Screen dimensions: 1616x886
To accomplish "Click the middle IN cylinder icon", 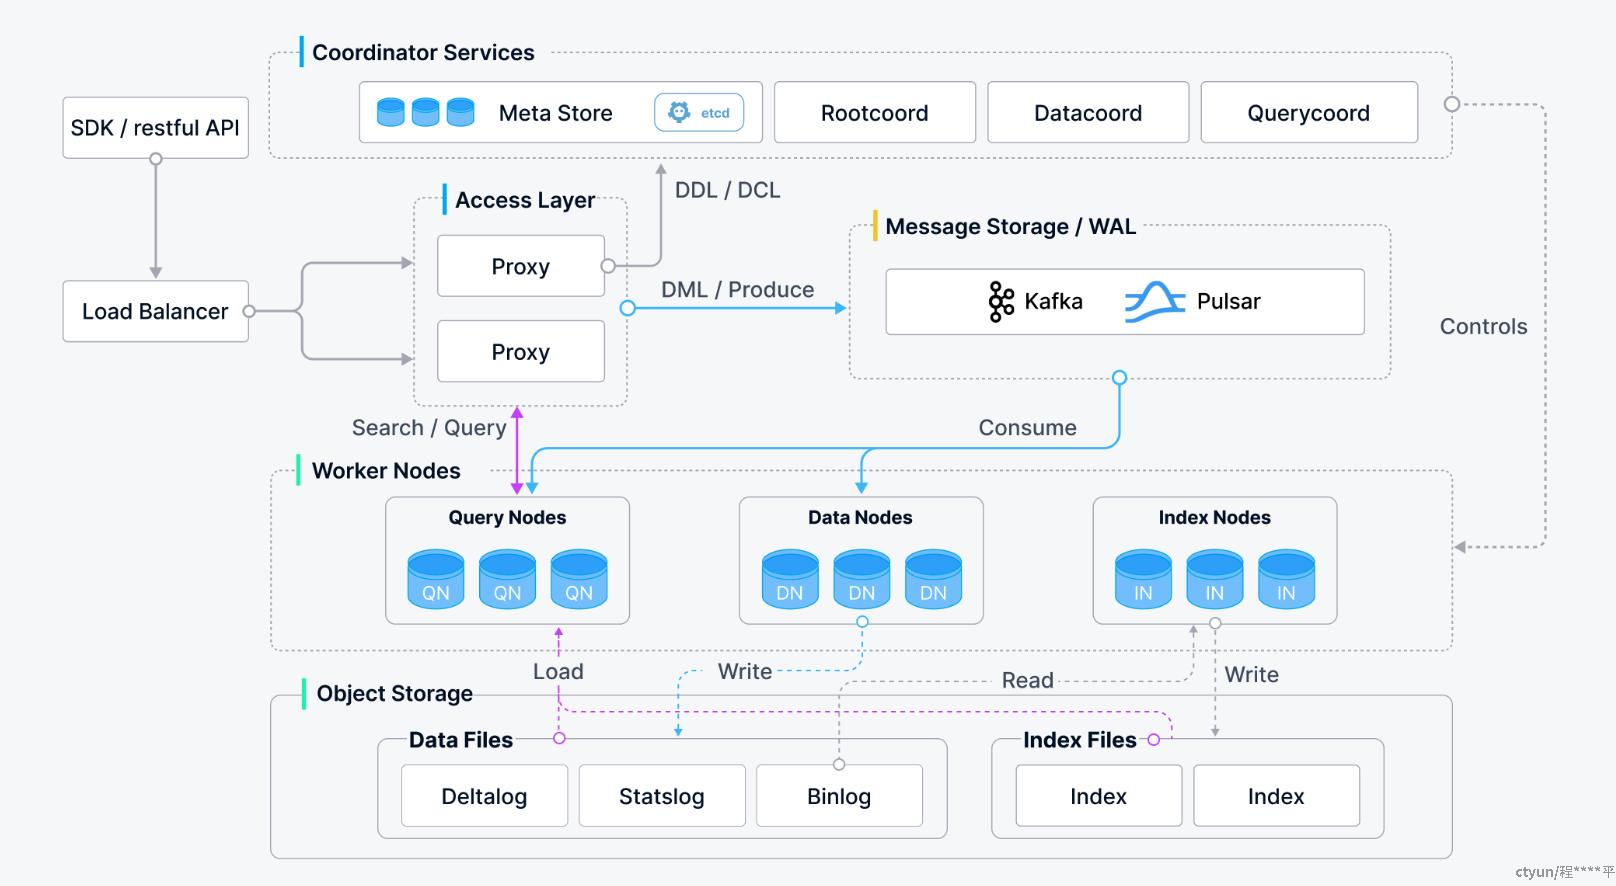I will click(x=1215, y=579).
